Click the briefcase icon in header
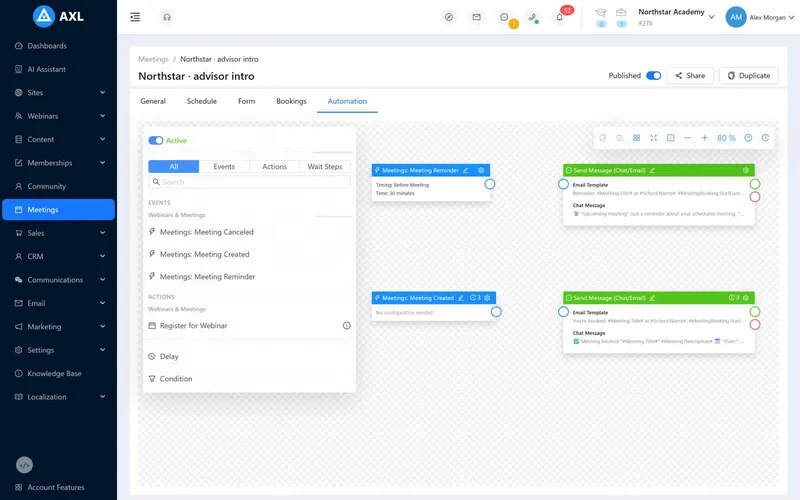 [x=621, y=13]
